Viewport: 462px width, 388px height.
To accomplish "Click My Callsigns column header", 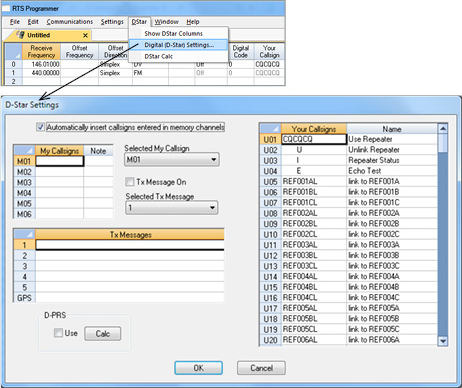I will click(x=59, y=151).
